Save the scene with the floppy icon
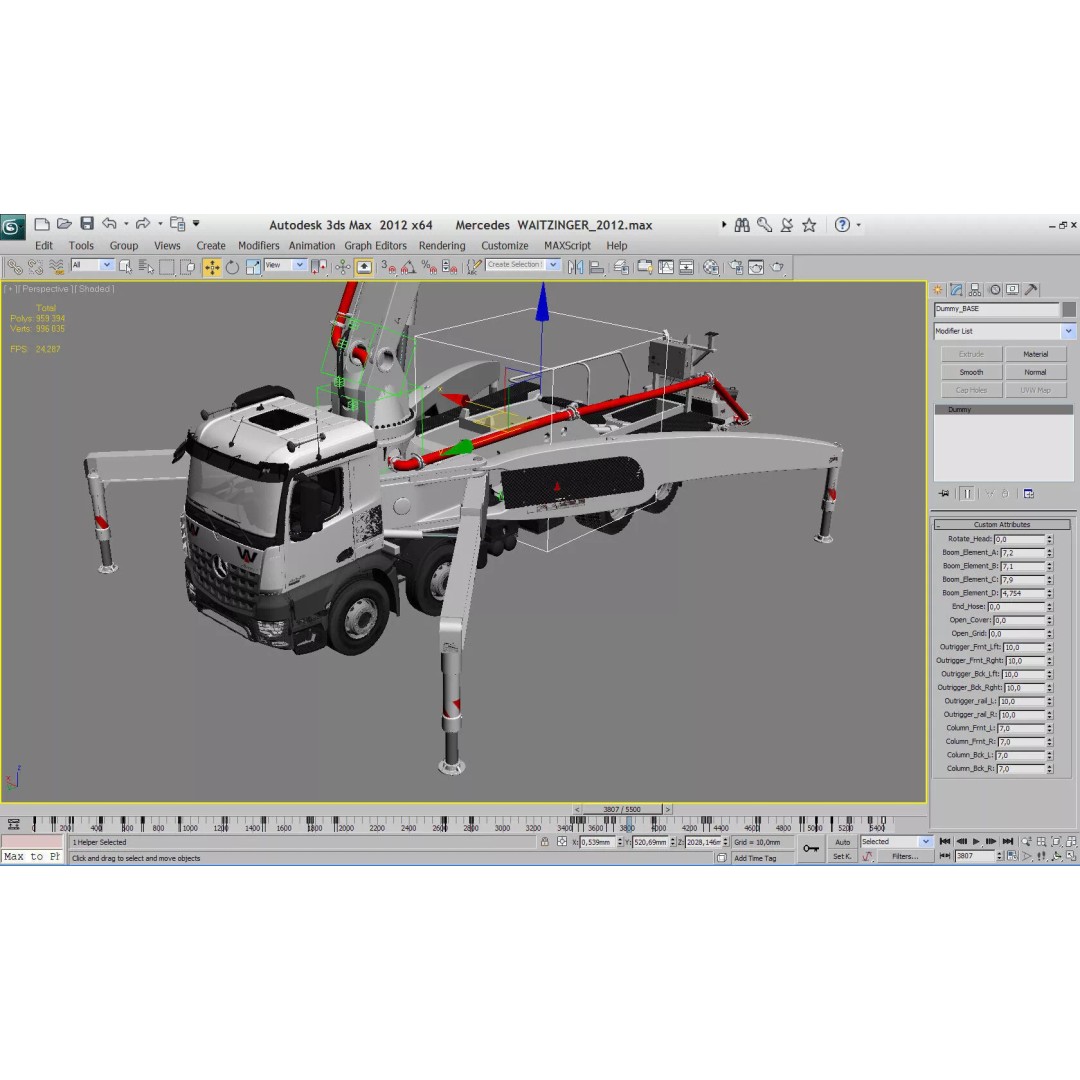Image resolution: width=1080 pixels, height=1080 pixels. (87, 223)
